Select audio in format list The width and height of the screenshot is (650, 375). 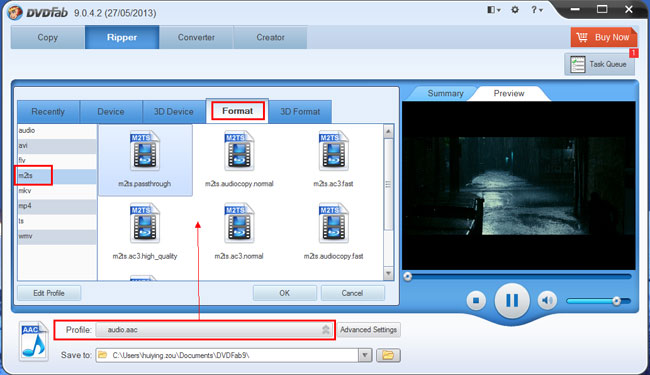(x=57, y=130)
